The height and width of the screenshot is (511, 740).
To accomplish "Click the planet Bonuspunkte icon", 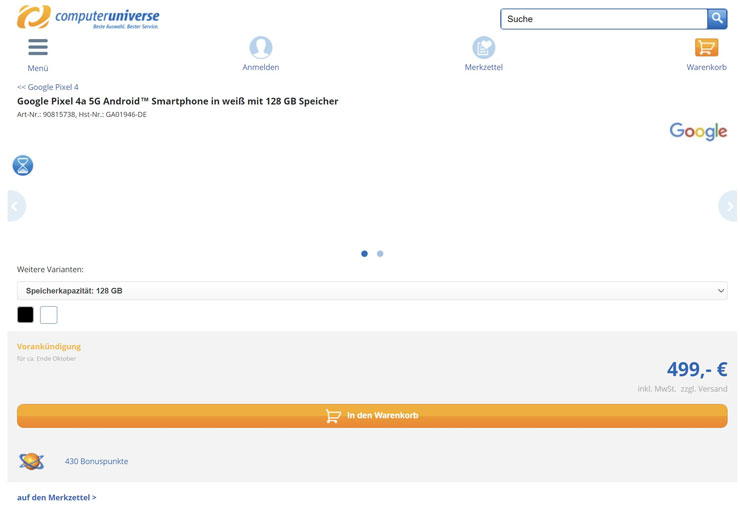I will pos(31,461).
